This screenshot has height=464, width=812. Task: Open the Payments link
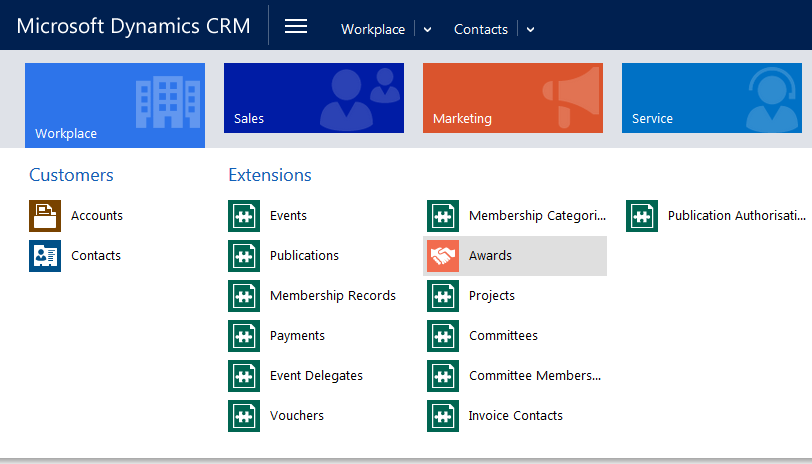tap(297, 336)
